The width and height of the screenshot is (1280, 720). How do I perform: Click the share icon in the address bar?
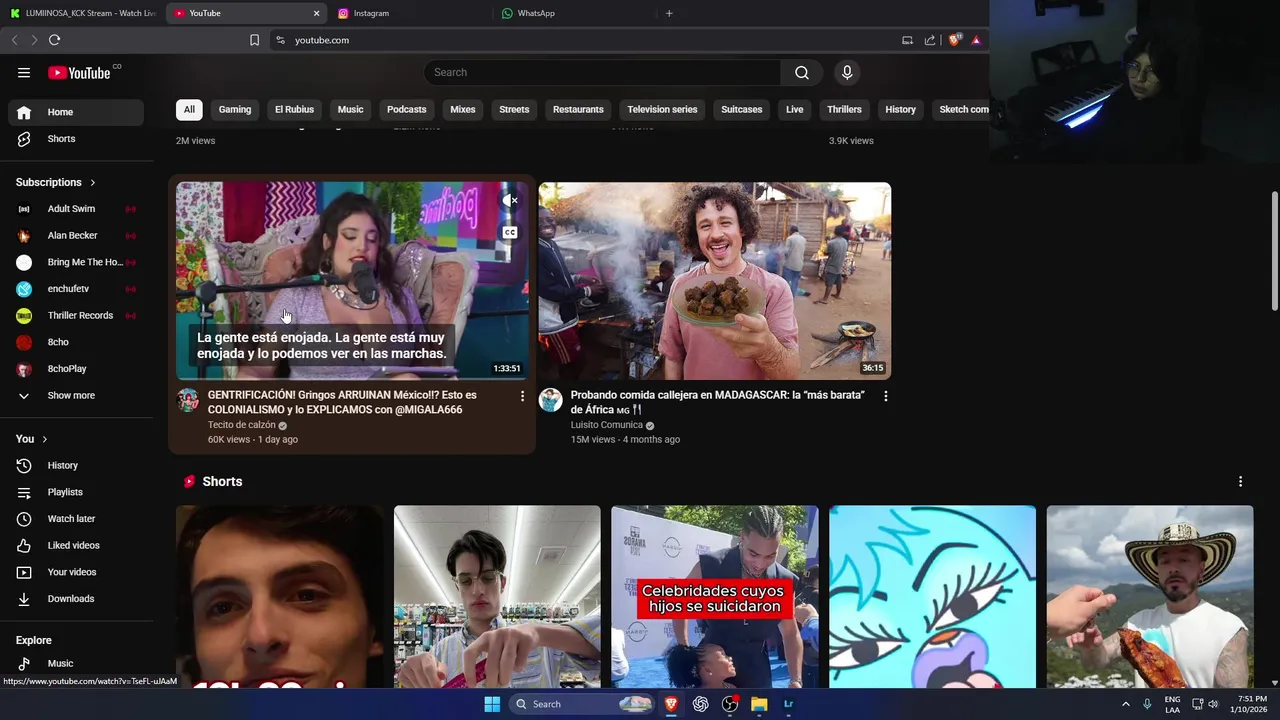click(x=930, y=40)
